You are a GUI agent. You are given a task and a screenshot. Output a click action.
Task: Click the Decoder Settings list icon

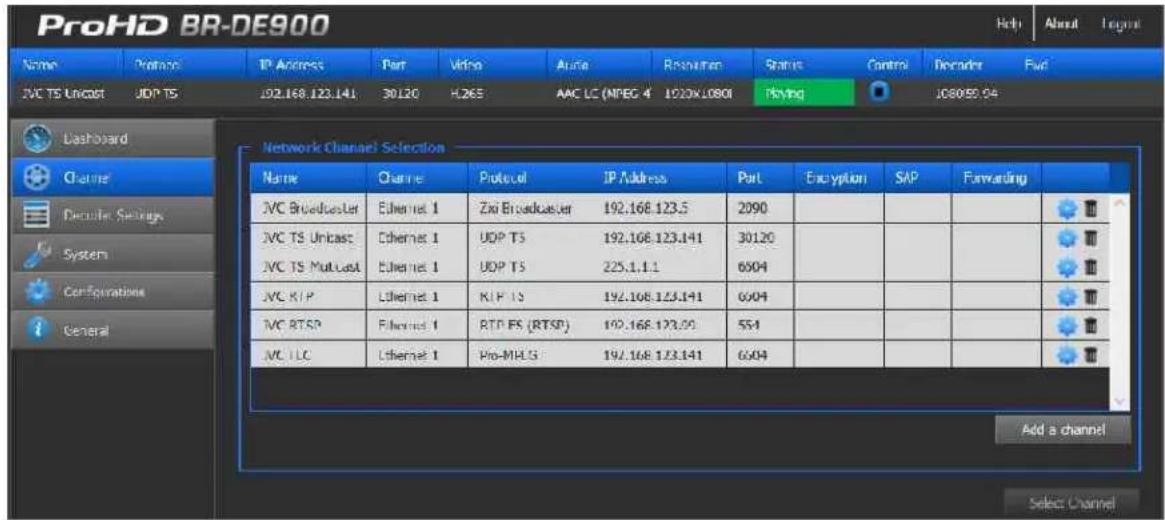[x=38, y=215]
